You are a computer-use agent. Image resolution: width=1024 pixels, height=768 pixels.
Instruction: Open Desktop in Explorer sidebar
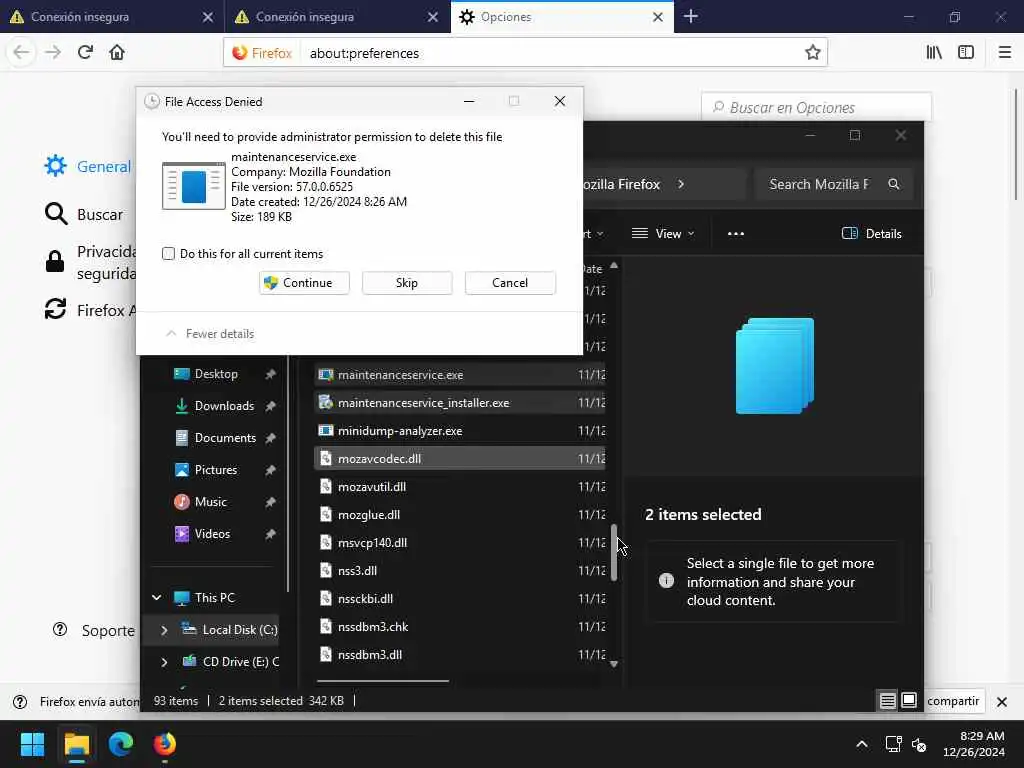coord(216,374)
